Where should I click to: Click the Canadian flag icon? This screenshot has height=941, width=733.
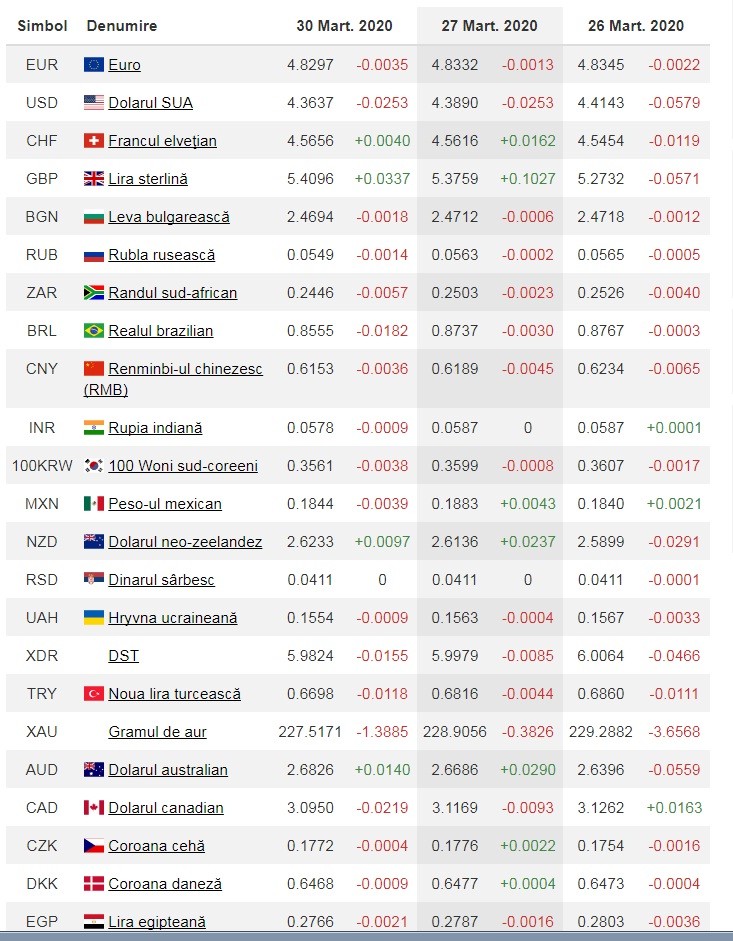pyautogui.click(x=94, y=808)
